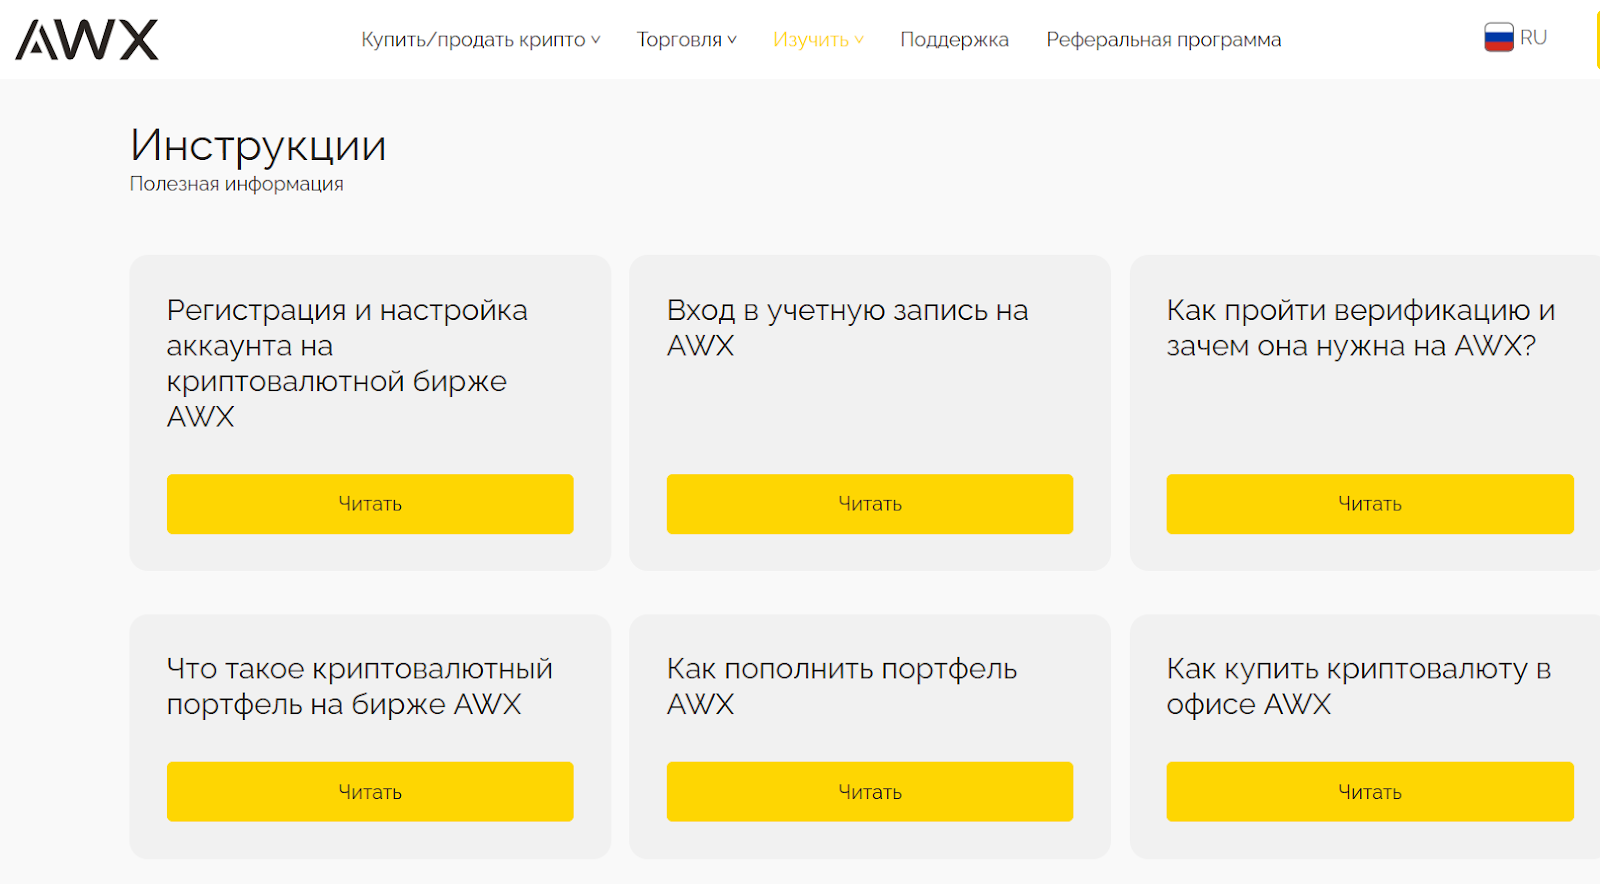Click Читать under Как пополнить портфель AWX
This screenshot has width=1600, height=884.
pyautogui.click(x=869, y=792)
